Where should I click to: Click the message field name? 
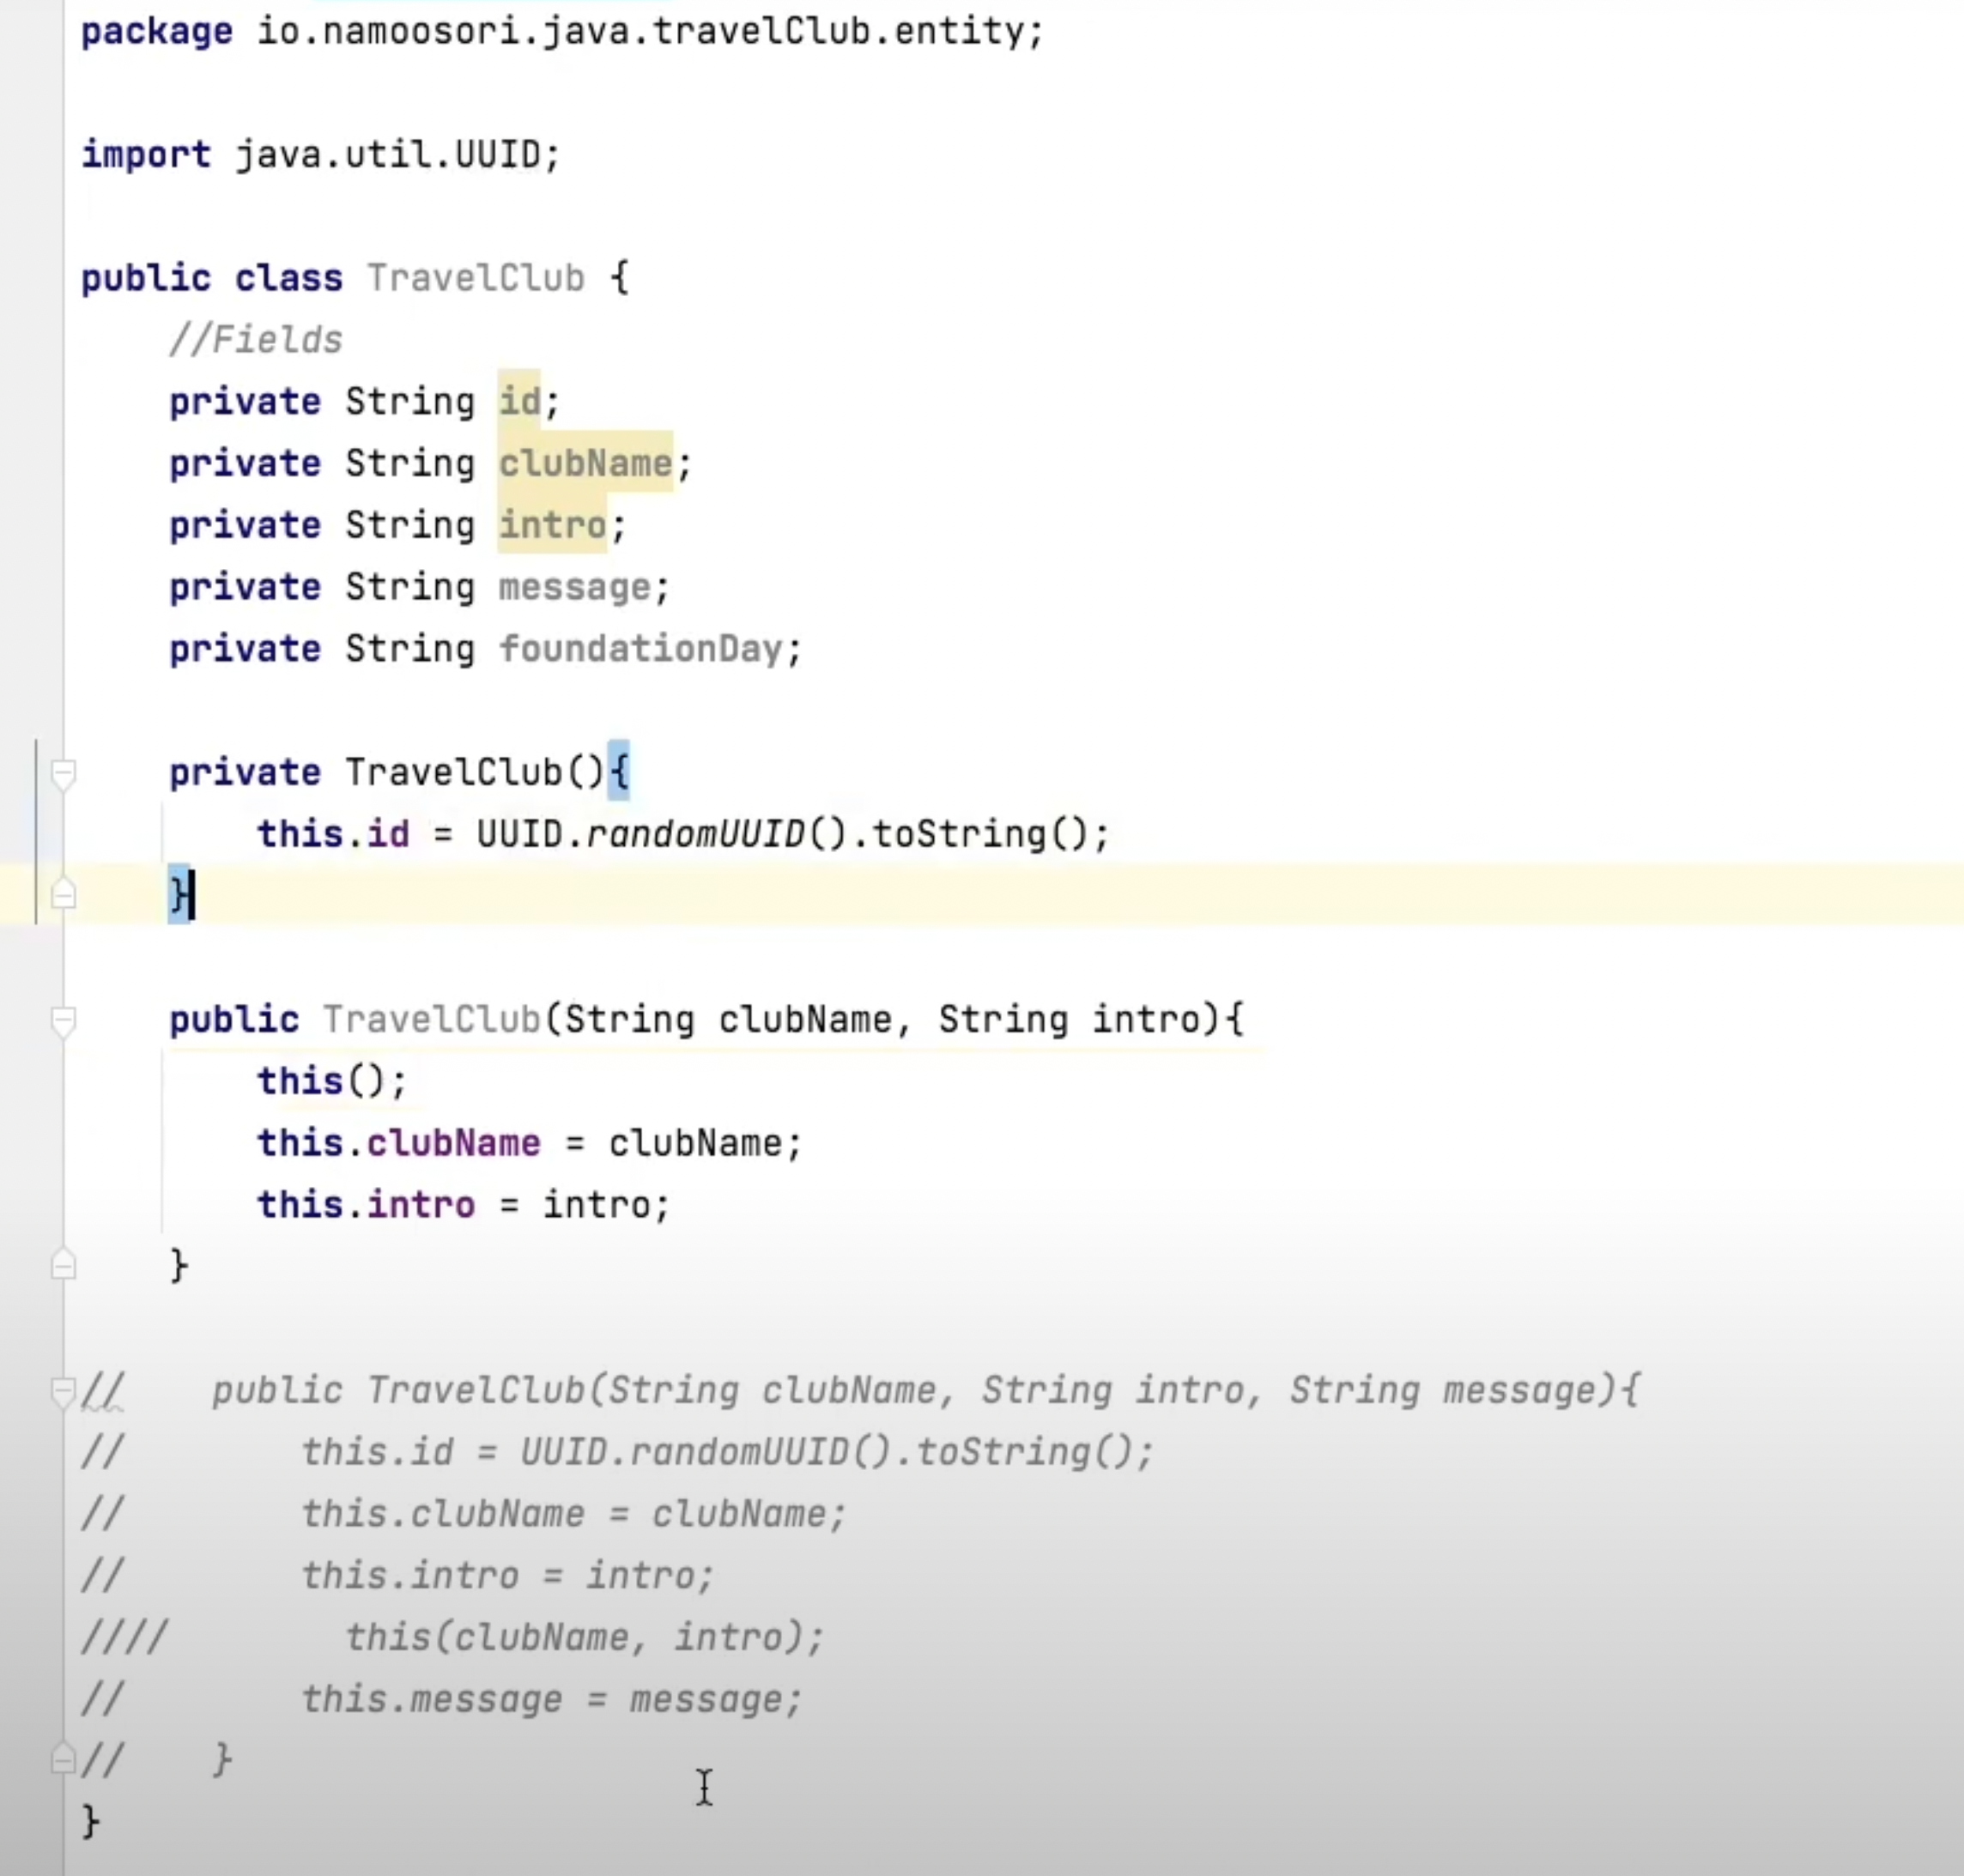(x=575, y=587)
